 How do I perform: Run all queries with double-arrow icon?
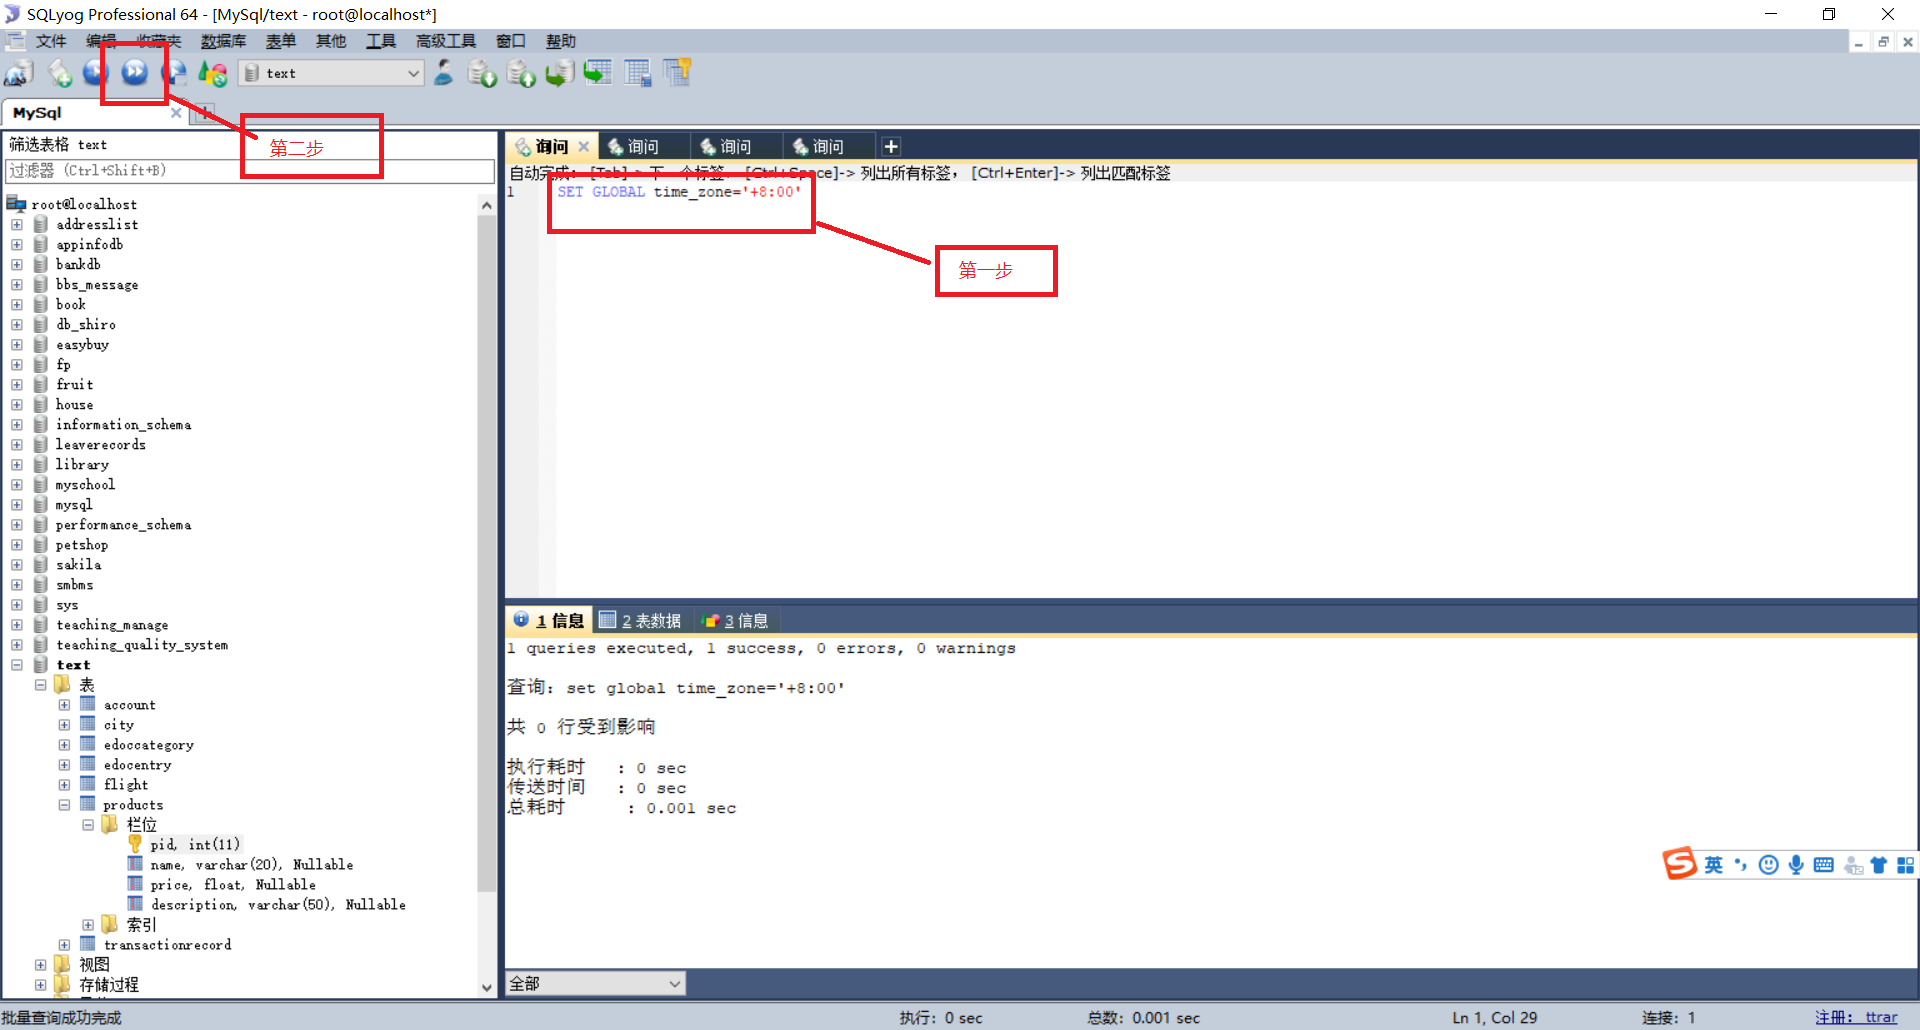pos(135,73)
